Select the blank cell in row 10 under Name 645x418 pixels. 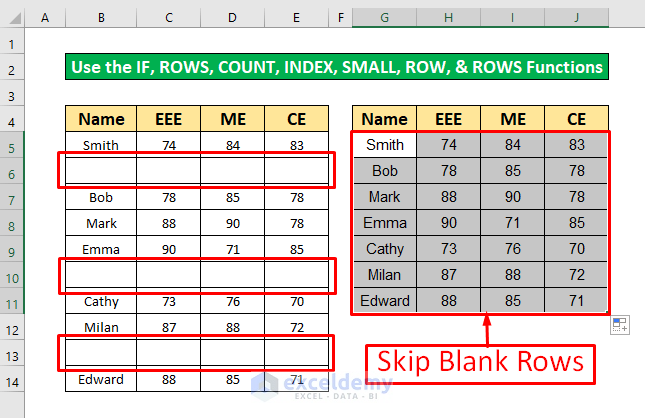(101, 275)
